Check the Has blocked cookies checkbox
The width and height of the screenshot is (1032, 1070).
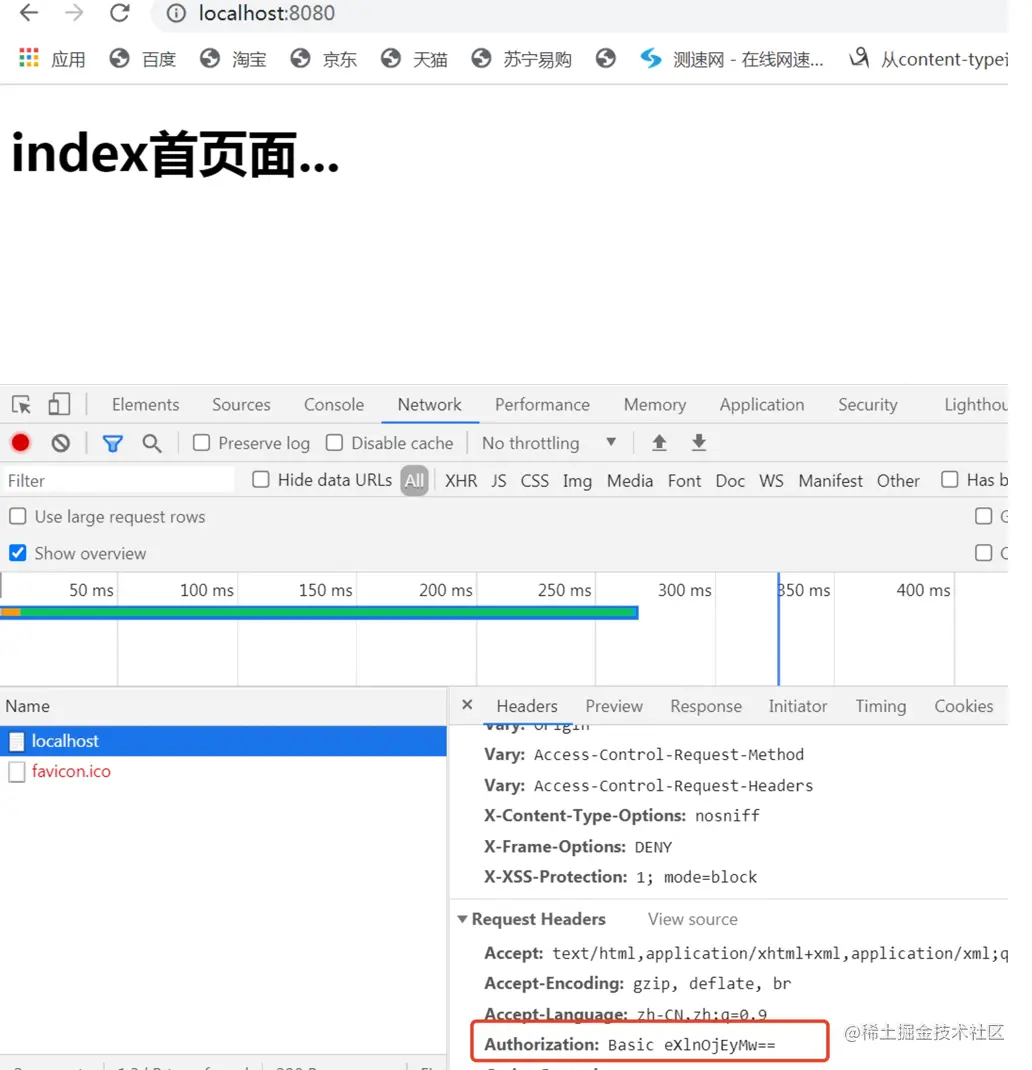949,480
